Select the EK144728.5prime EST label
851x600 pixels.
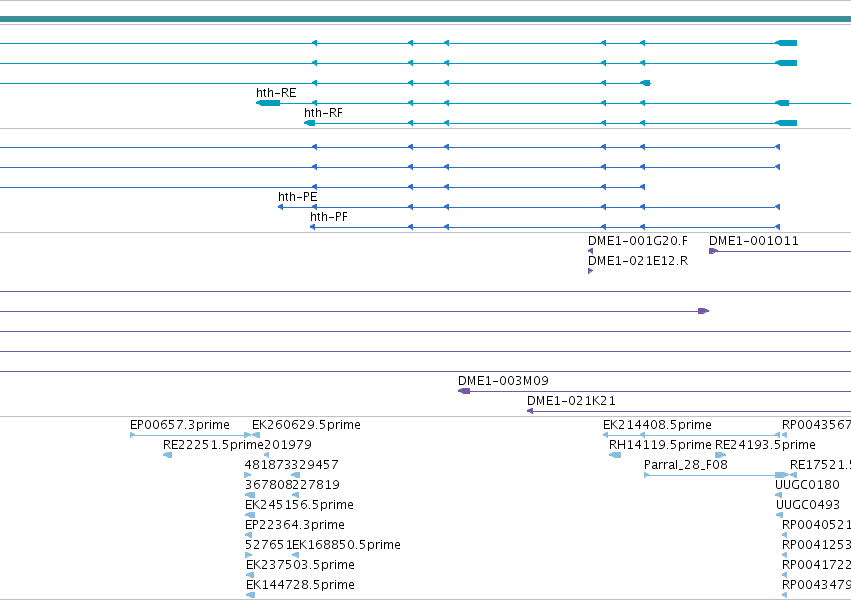pos(300,585)
